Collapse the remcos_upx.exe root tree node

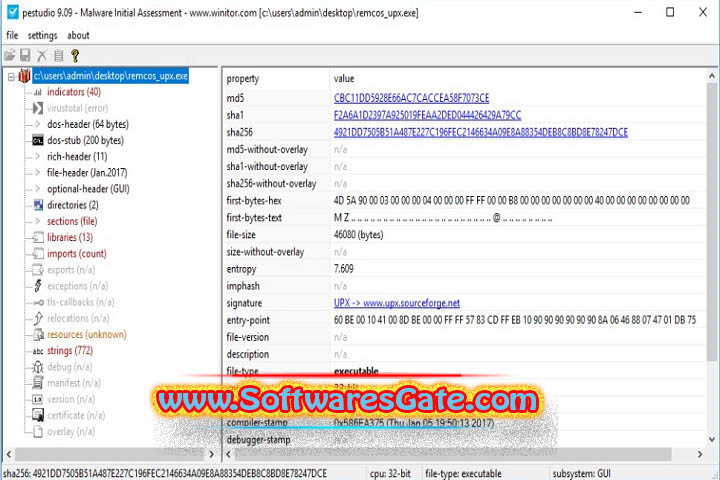pyautogui.click(x=11, y=76)
